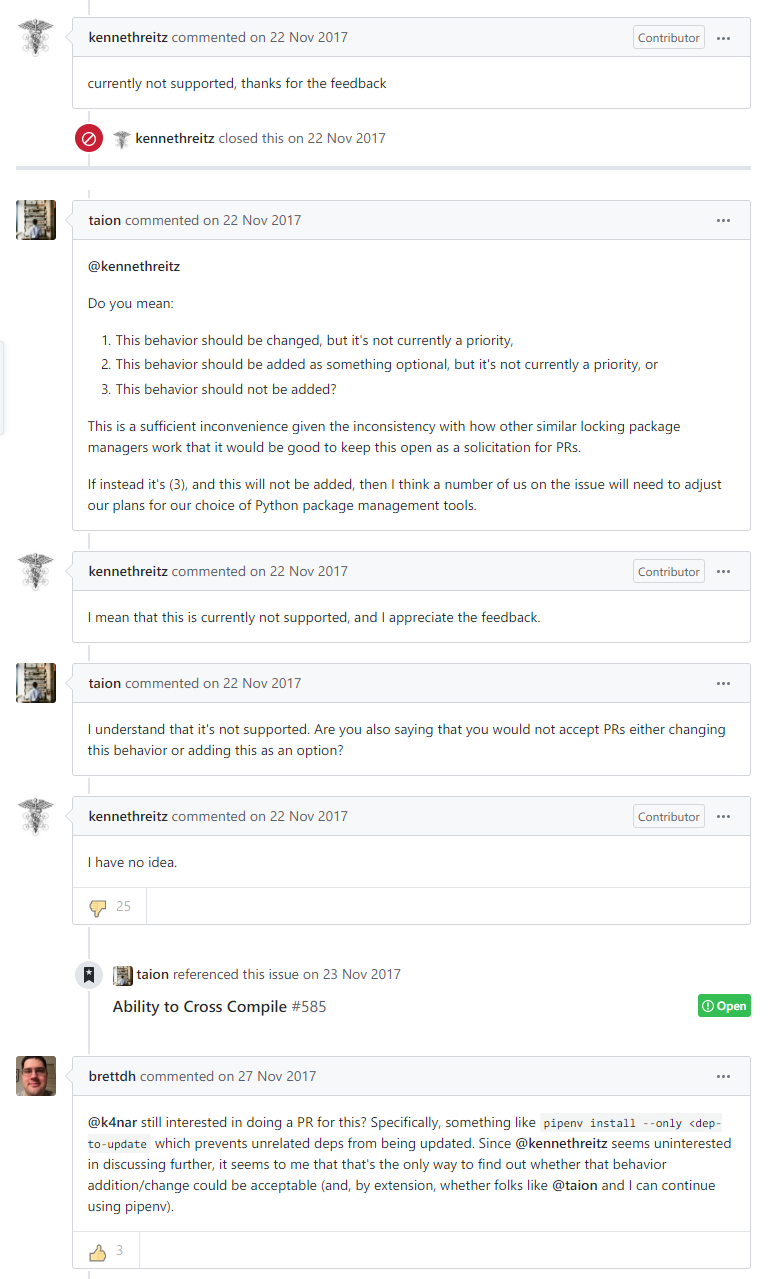Click the small taion avatar in the referenced event

click(123, 975)
